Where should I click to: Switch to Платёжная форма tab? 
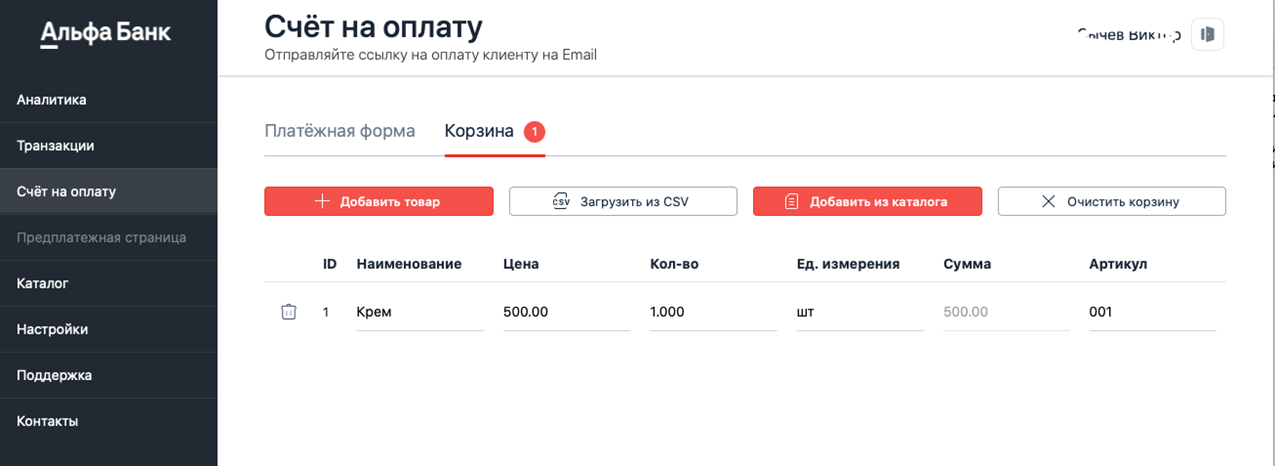(x=339, y=131)
